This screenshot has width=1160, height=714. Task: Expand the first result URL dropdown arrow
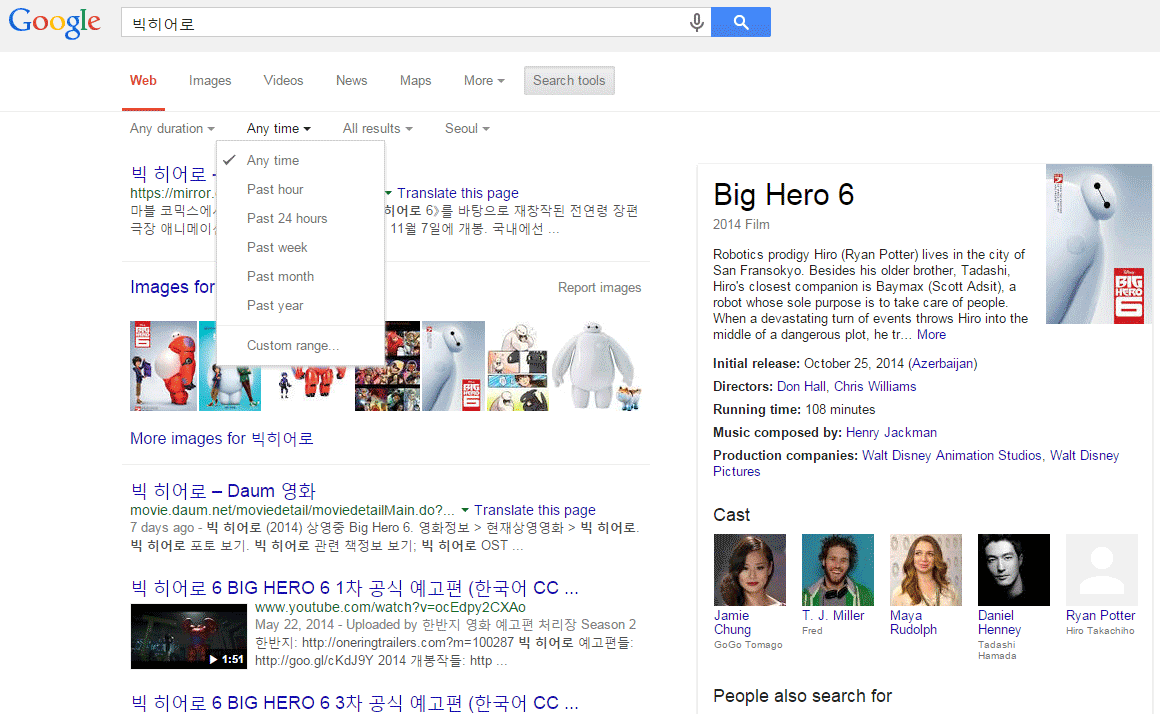(x=388, y=193)
